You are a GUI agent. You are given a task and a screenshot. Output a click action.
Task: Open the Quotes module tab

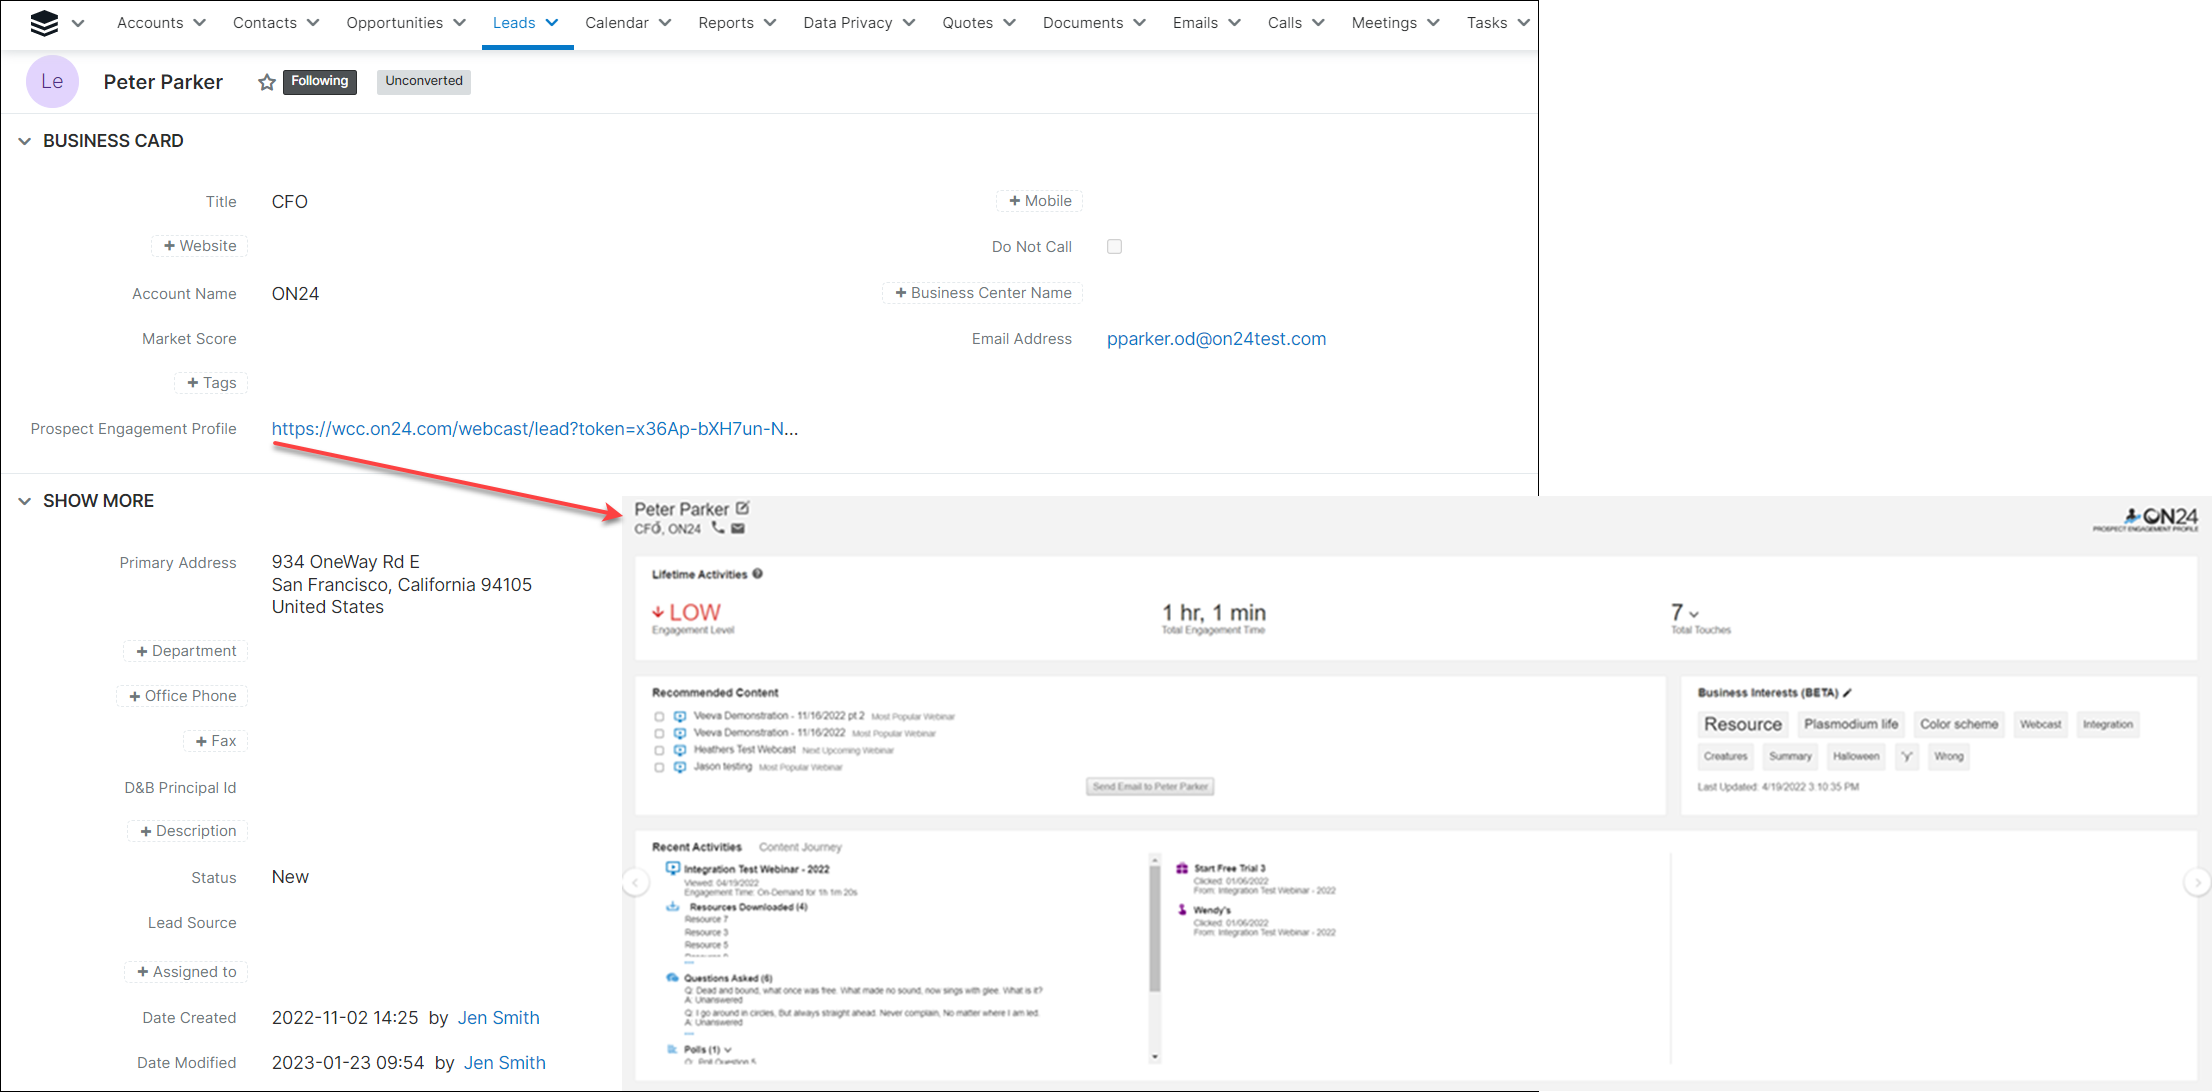tap(967, 22)
